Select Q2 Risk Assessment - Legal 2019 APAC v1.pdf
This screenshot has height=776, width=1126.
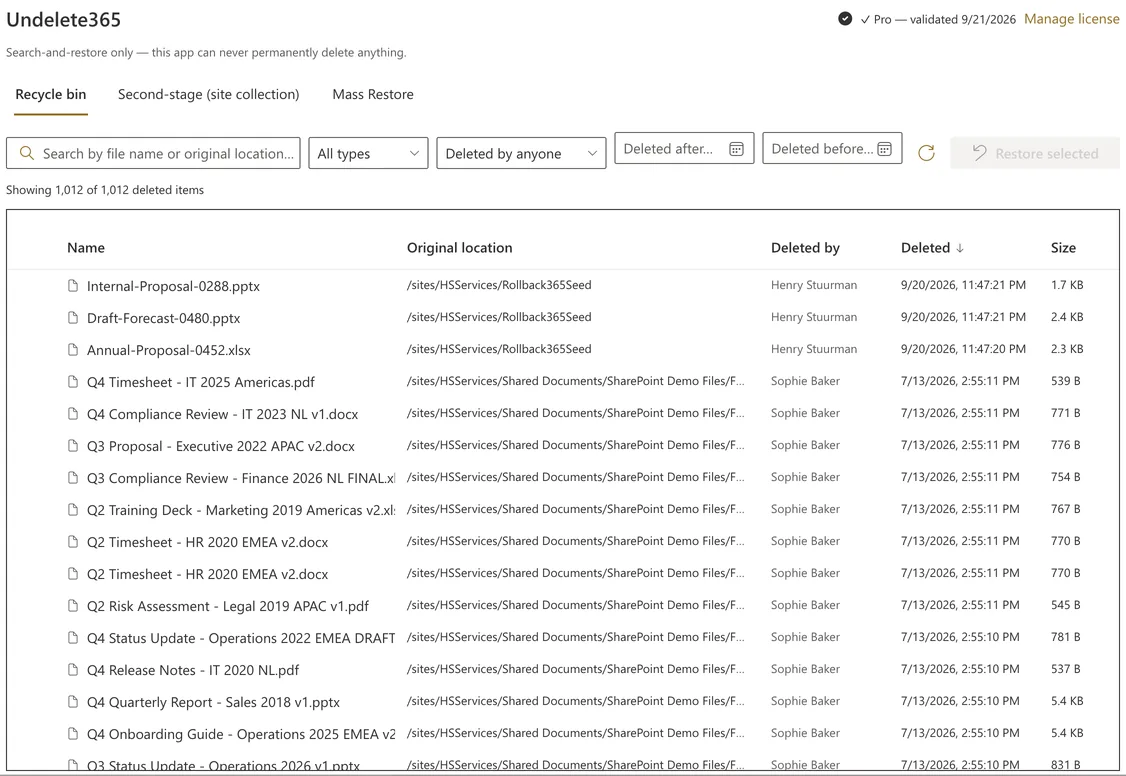(x=228, y=607)
